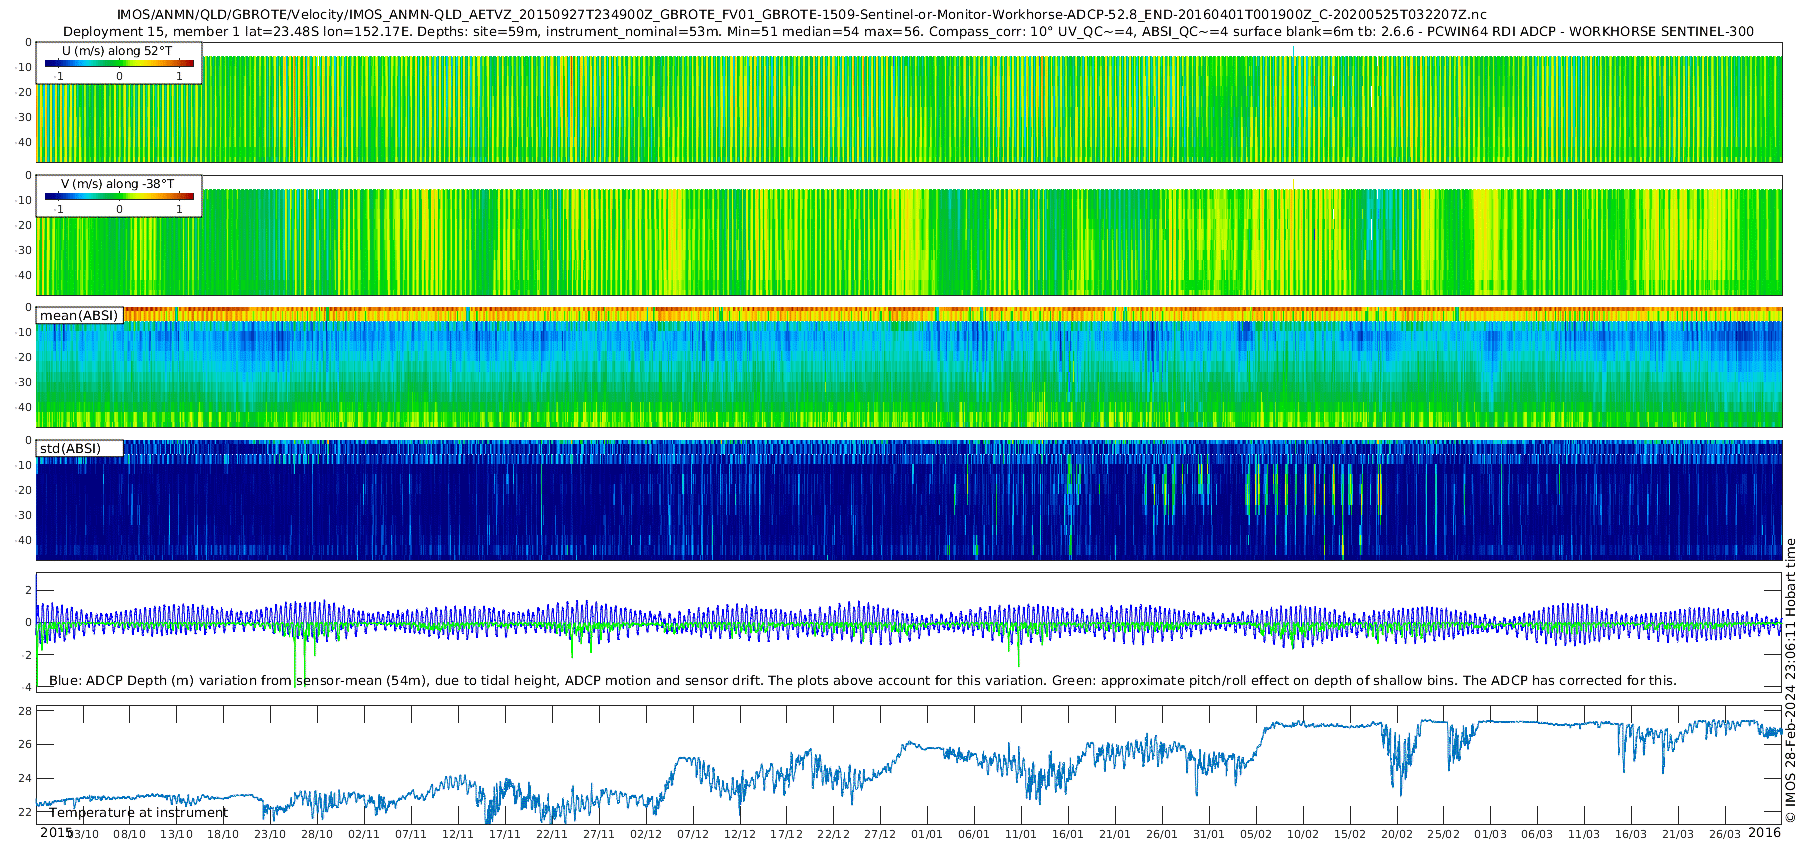Select the 20/02 date tick
This screenshot has width=1800, height=850.
point(1396,834)
